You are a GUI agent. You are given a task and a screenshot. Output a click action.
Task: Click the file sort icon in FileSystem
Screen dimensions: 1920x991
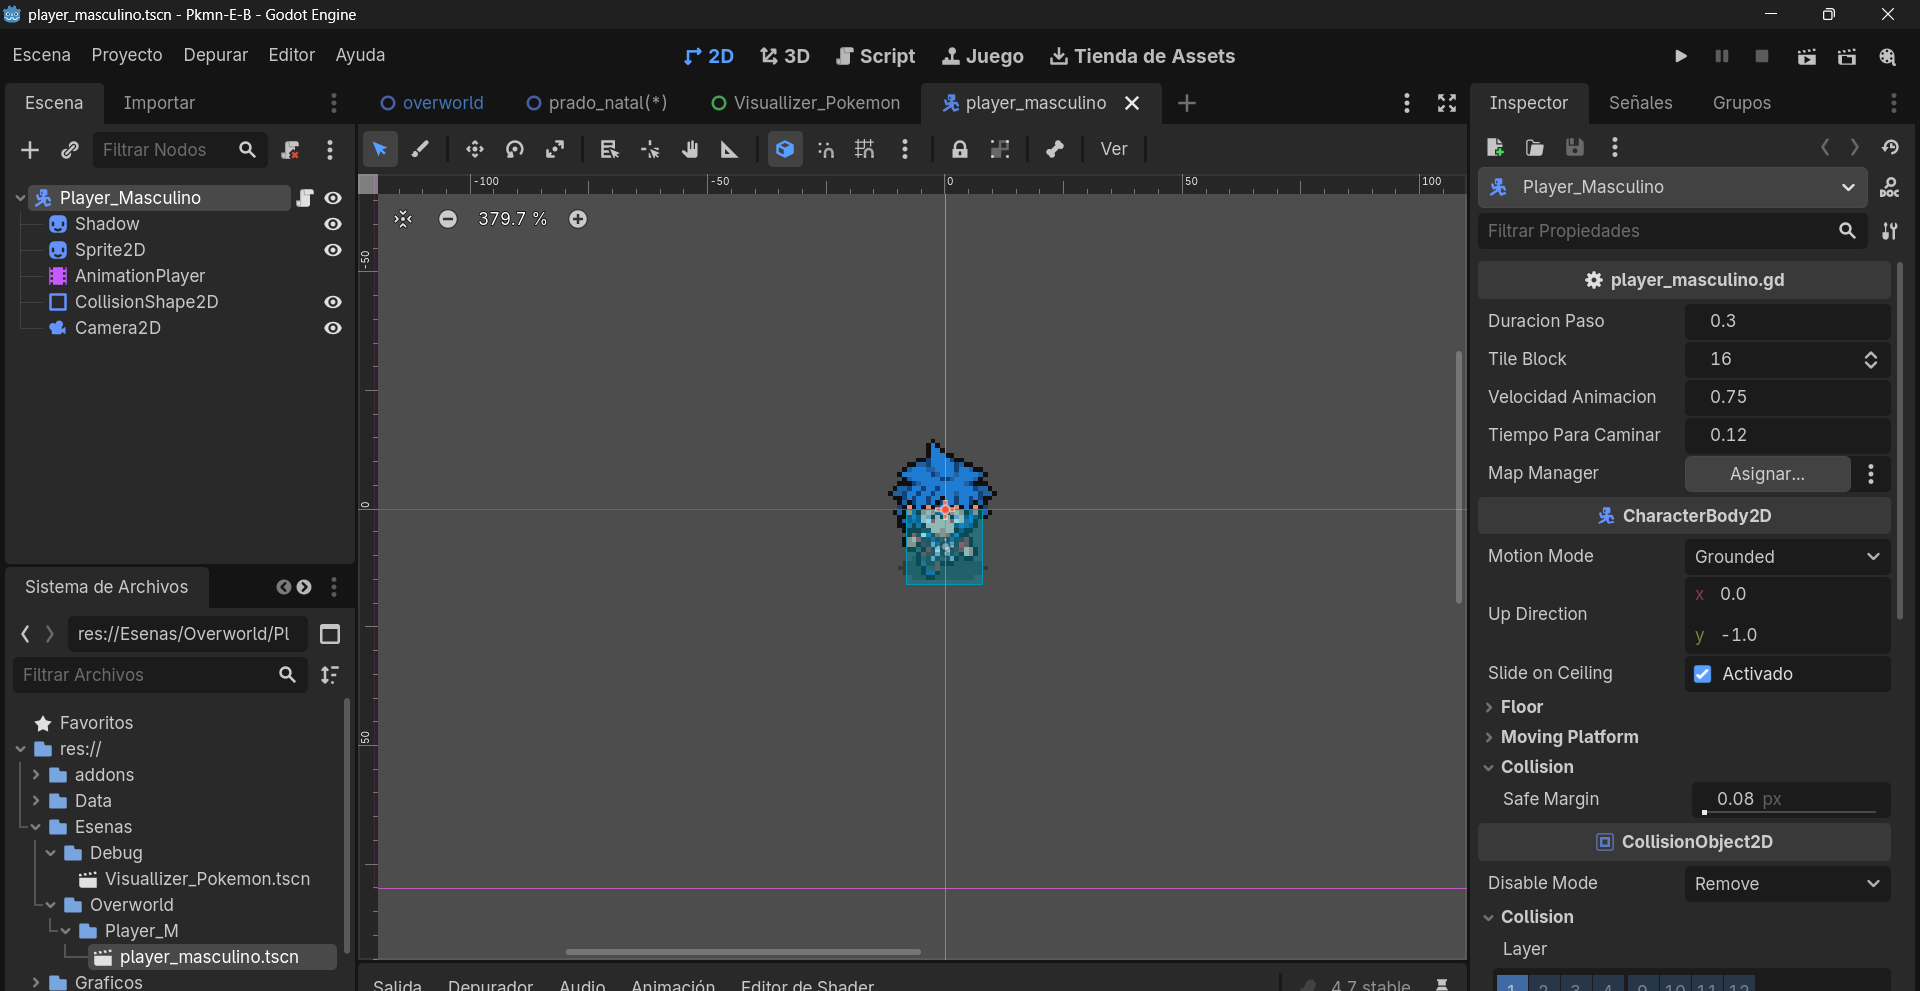pos(330,675)
